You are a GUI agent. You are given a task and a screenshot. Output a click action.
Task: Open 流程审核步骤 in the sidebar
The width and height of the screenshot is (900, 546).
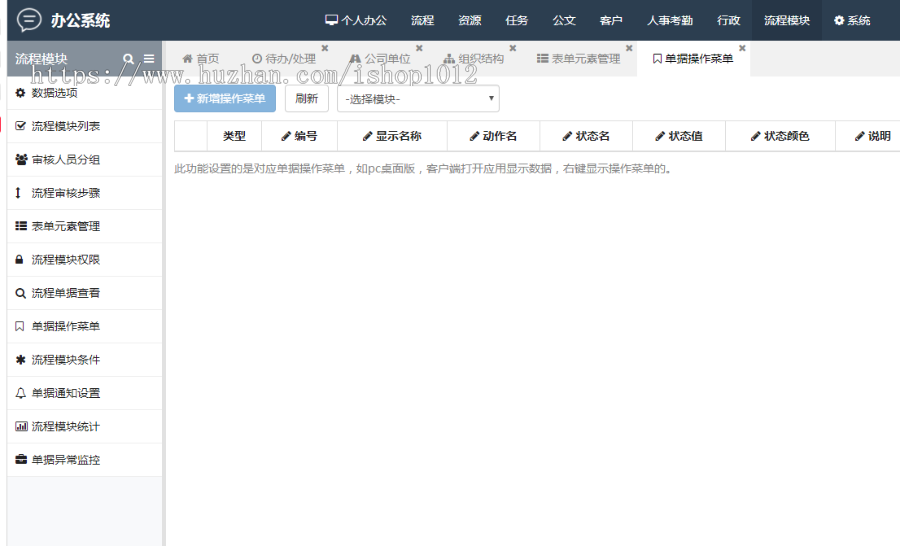click(84, 193)
